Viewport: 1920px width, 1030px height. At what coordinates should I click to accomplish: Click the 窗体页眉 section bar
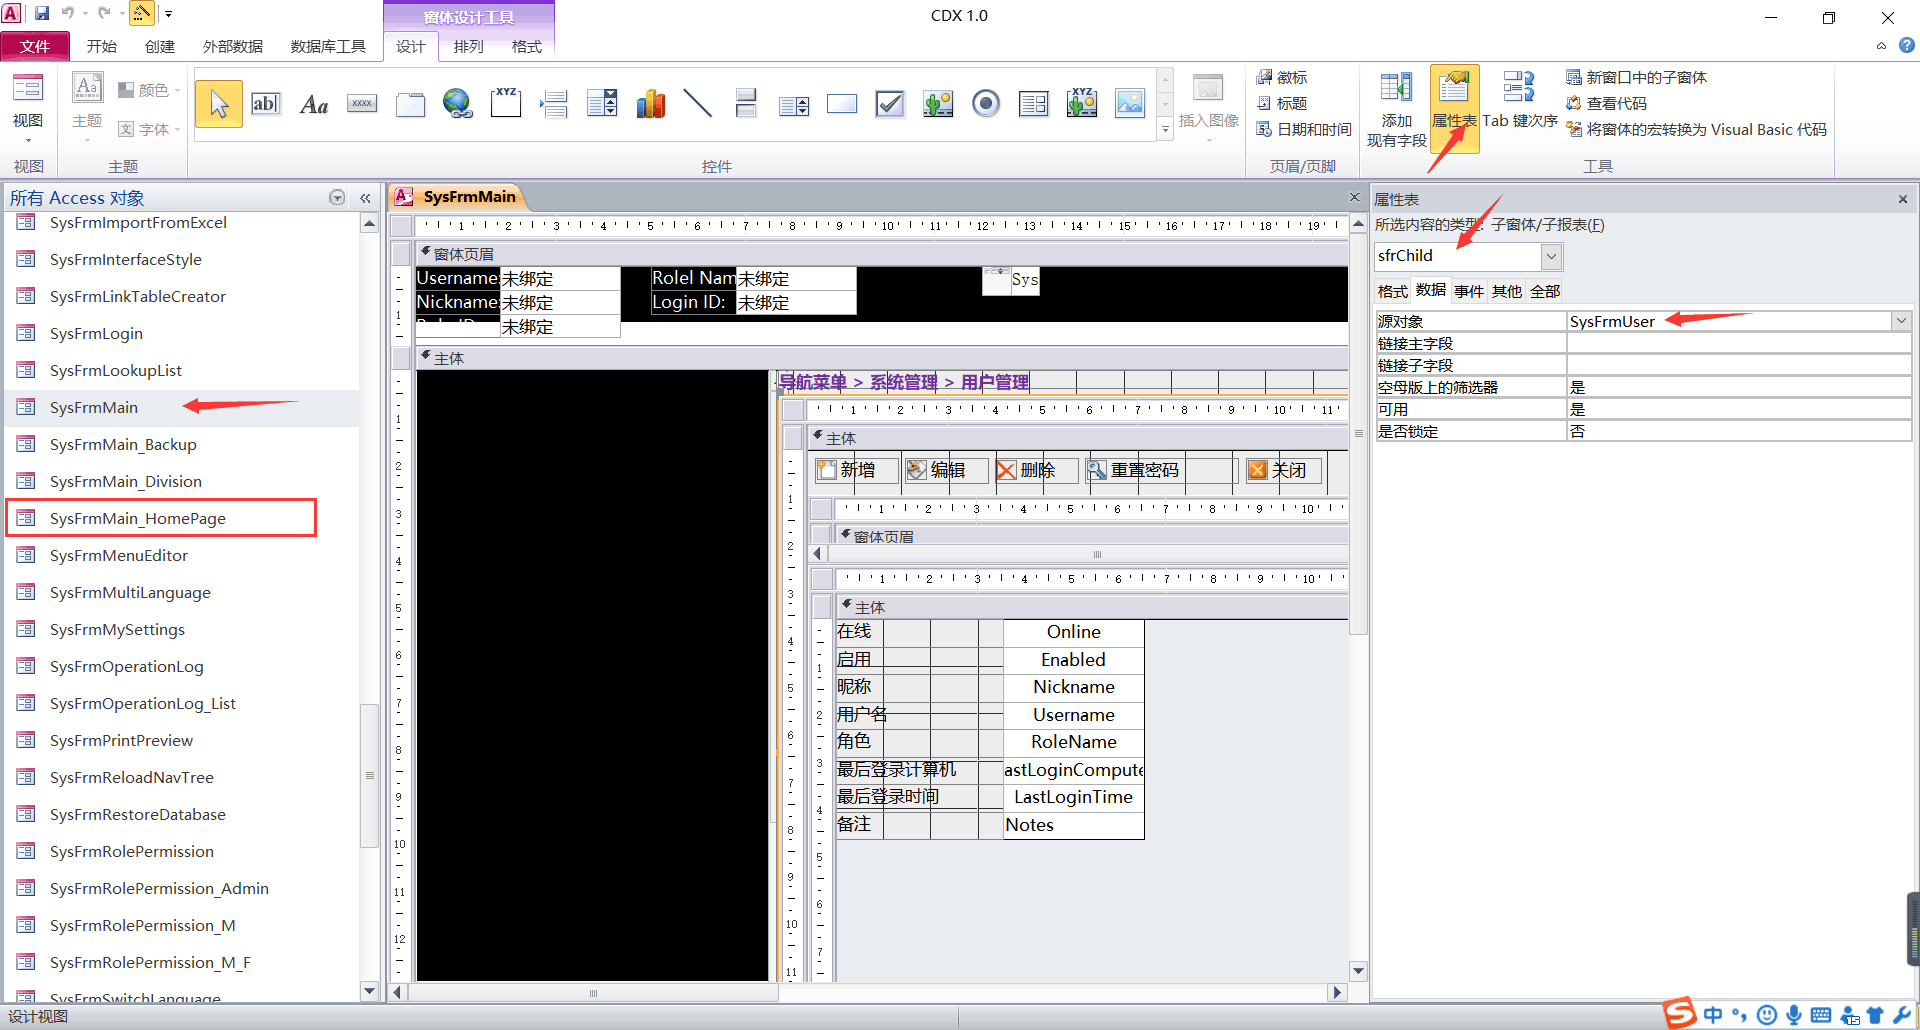(880, 254)
